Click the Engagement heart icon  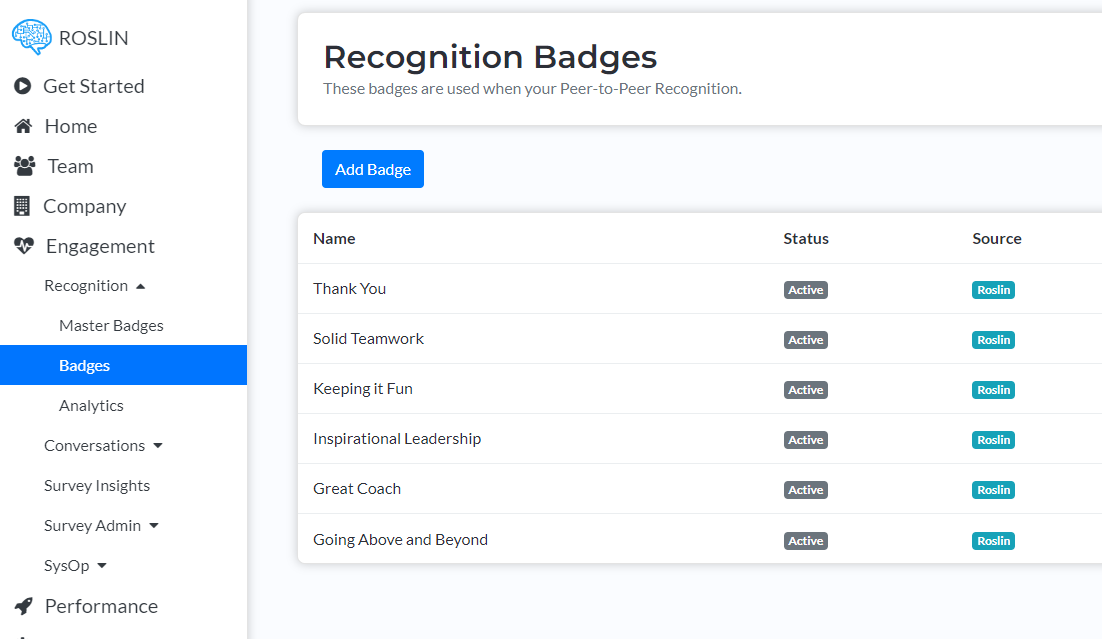(23, 246)
